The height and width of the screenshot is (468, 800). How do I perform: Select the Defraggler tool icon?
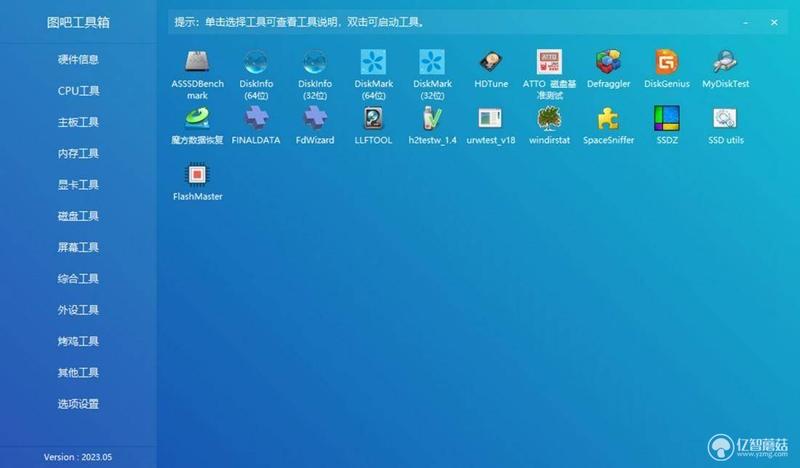608,62
